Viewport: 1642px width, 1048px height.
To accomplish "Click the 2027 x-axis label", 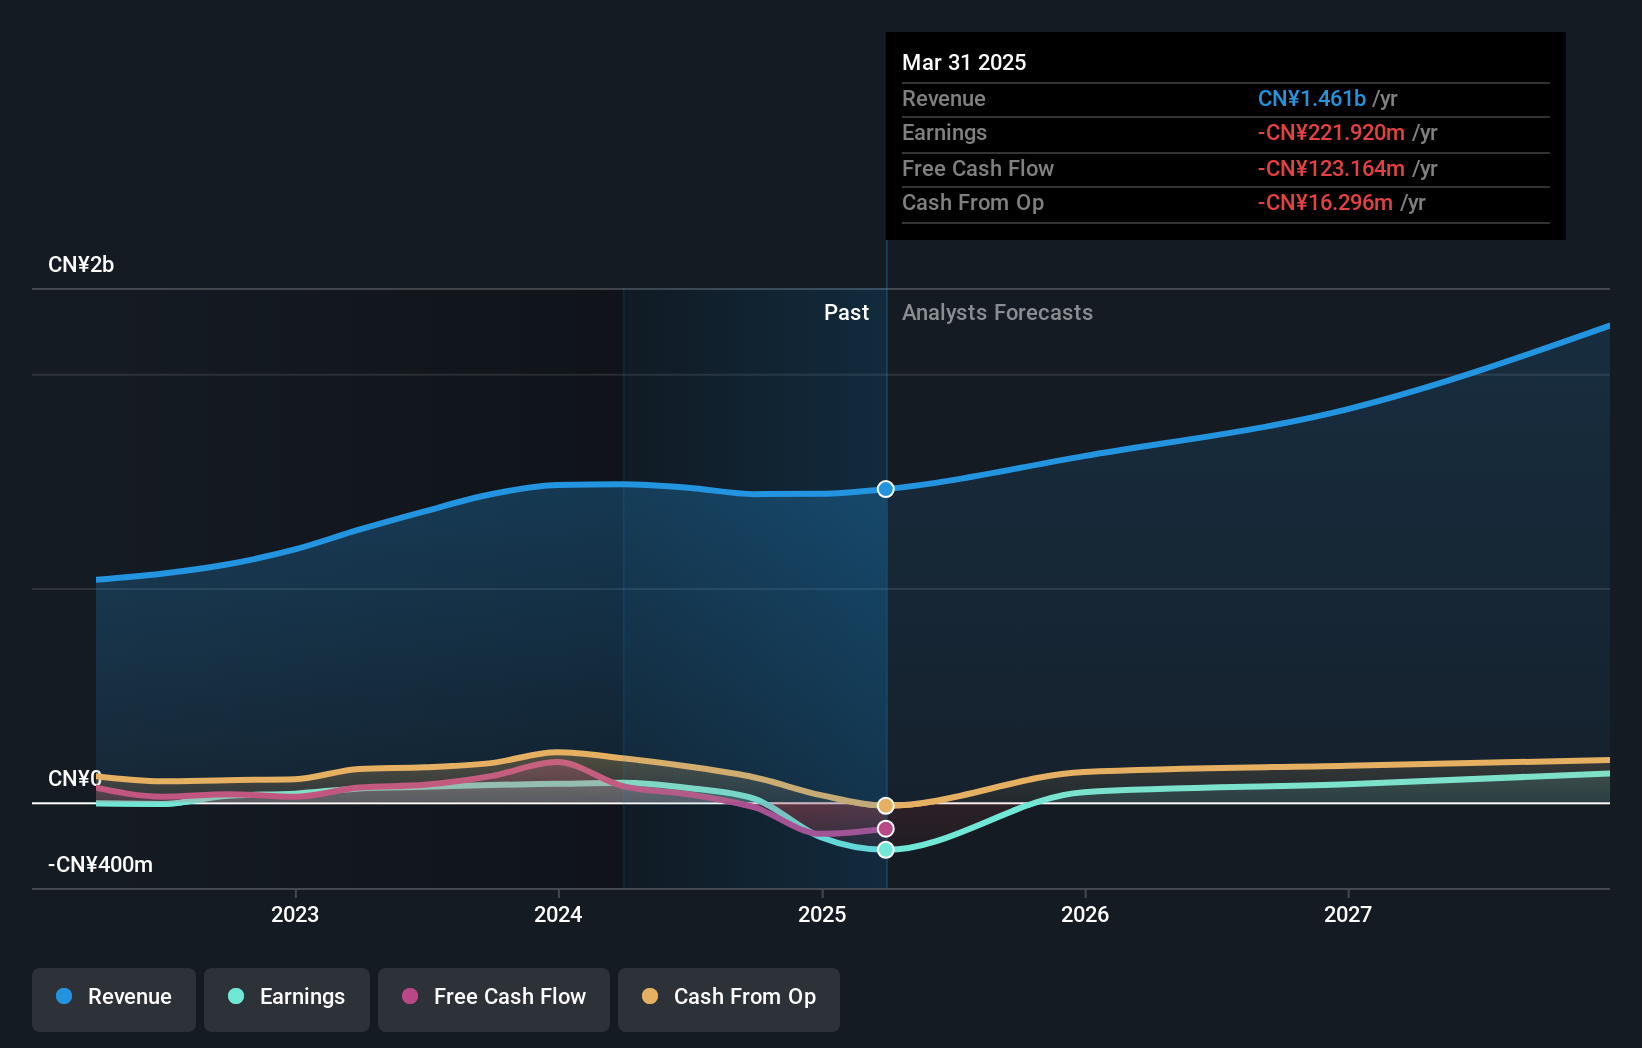I will [1348, 914].
